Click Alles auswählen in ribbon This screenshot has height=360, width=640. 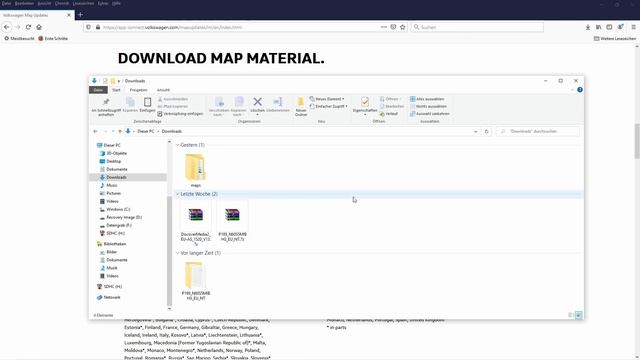(427, 99)
